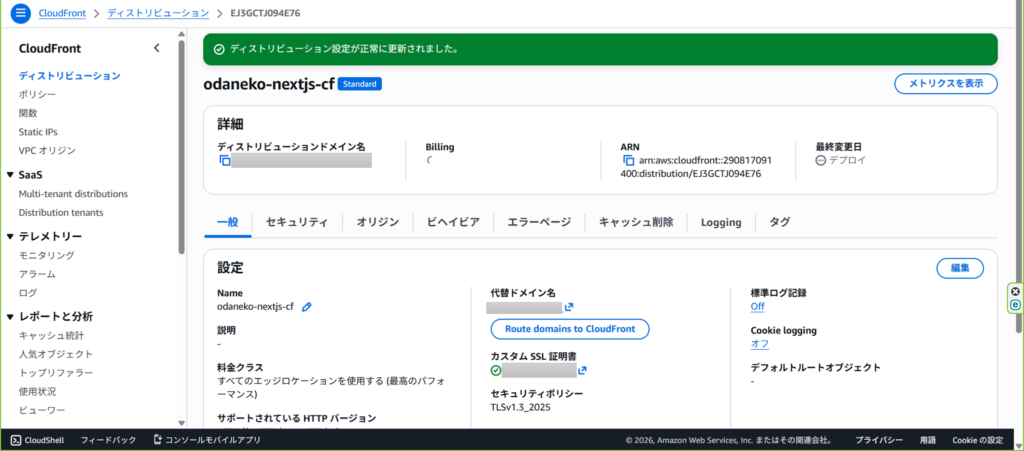Collapse the CloudFront sidebar with the chevron
The image size is (1024, 451).
(x=156, y=48)
